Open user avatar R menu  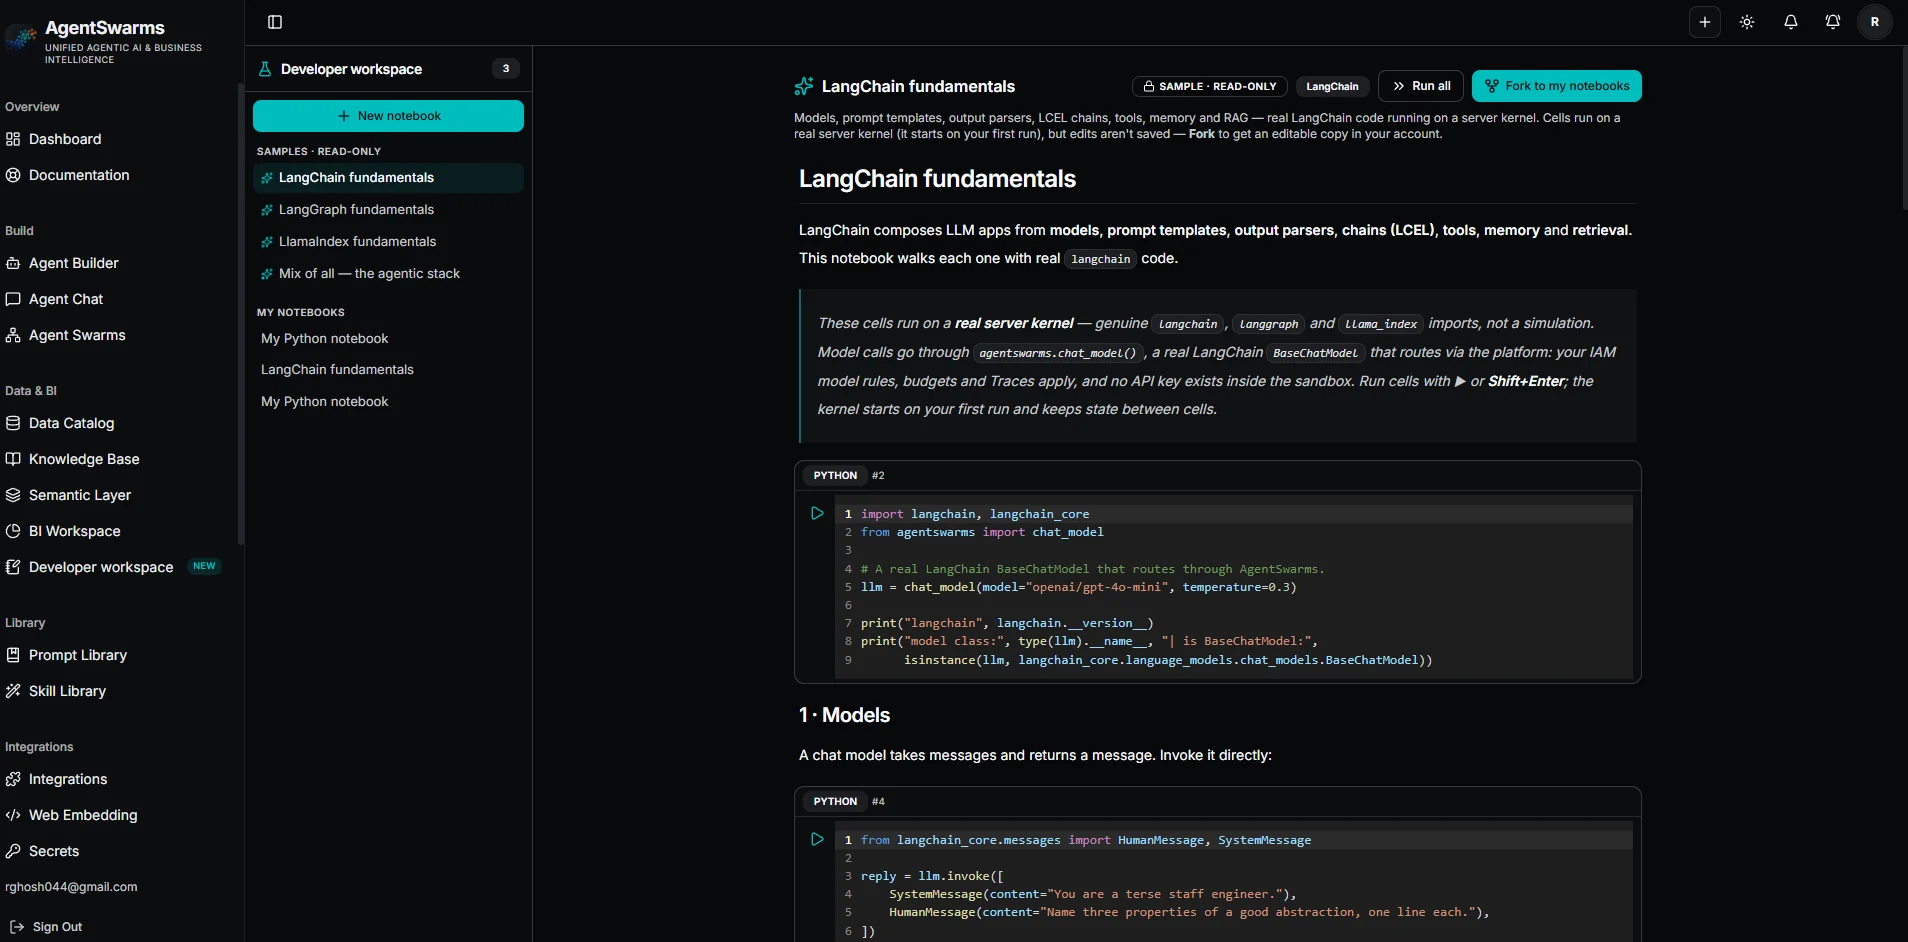point(1875,22)
